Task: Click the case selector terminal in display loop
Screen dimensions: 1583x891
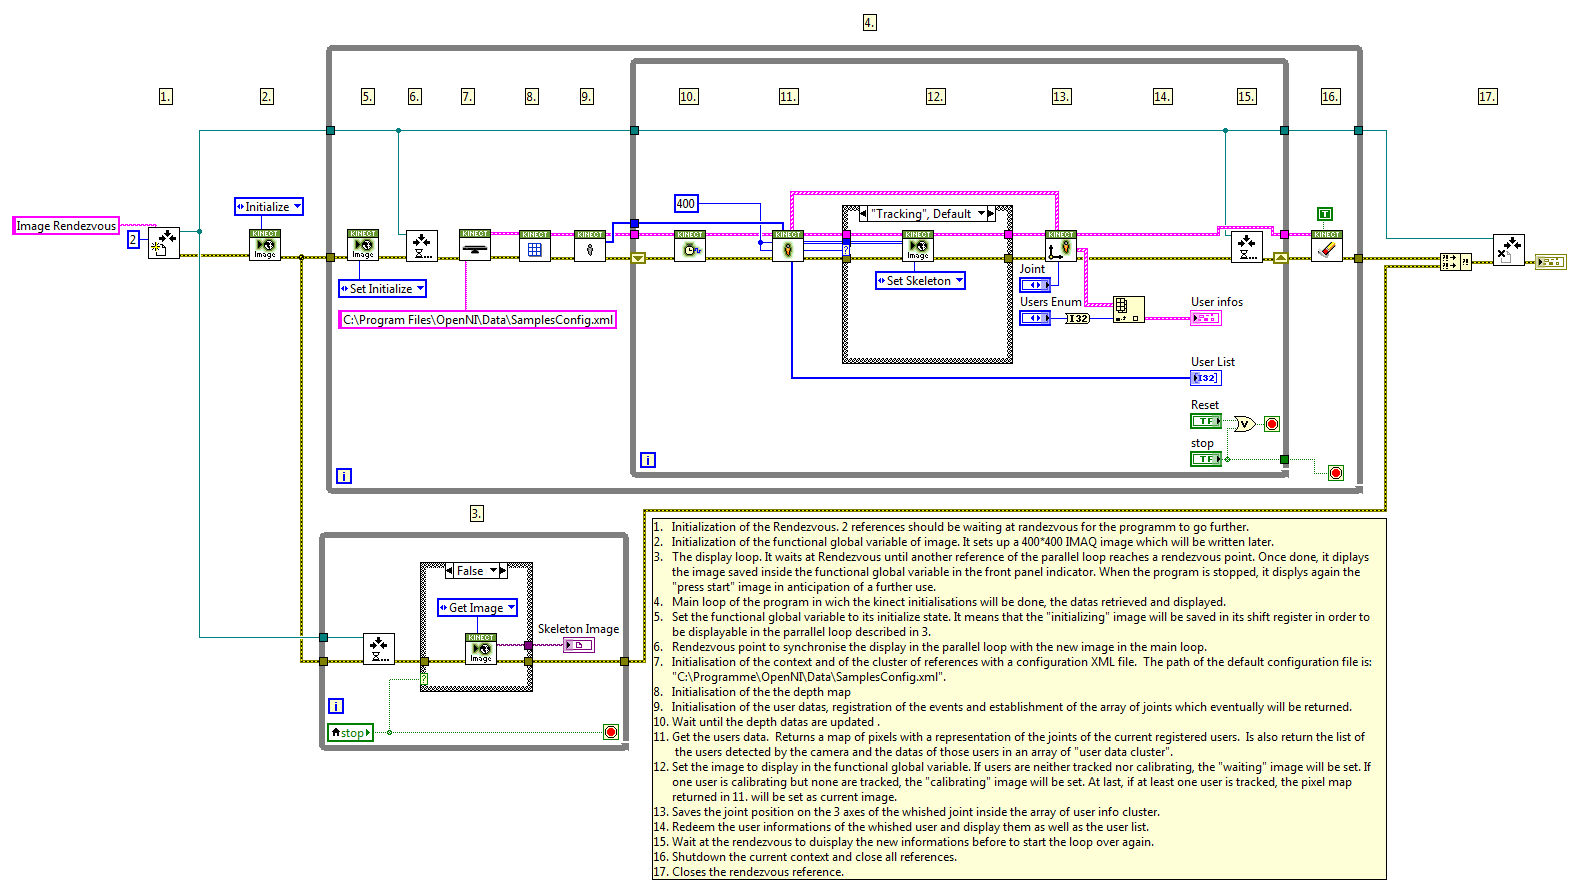Action: coord(424,679)
